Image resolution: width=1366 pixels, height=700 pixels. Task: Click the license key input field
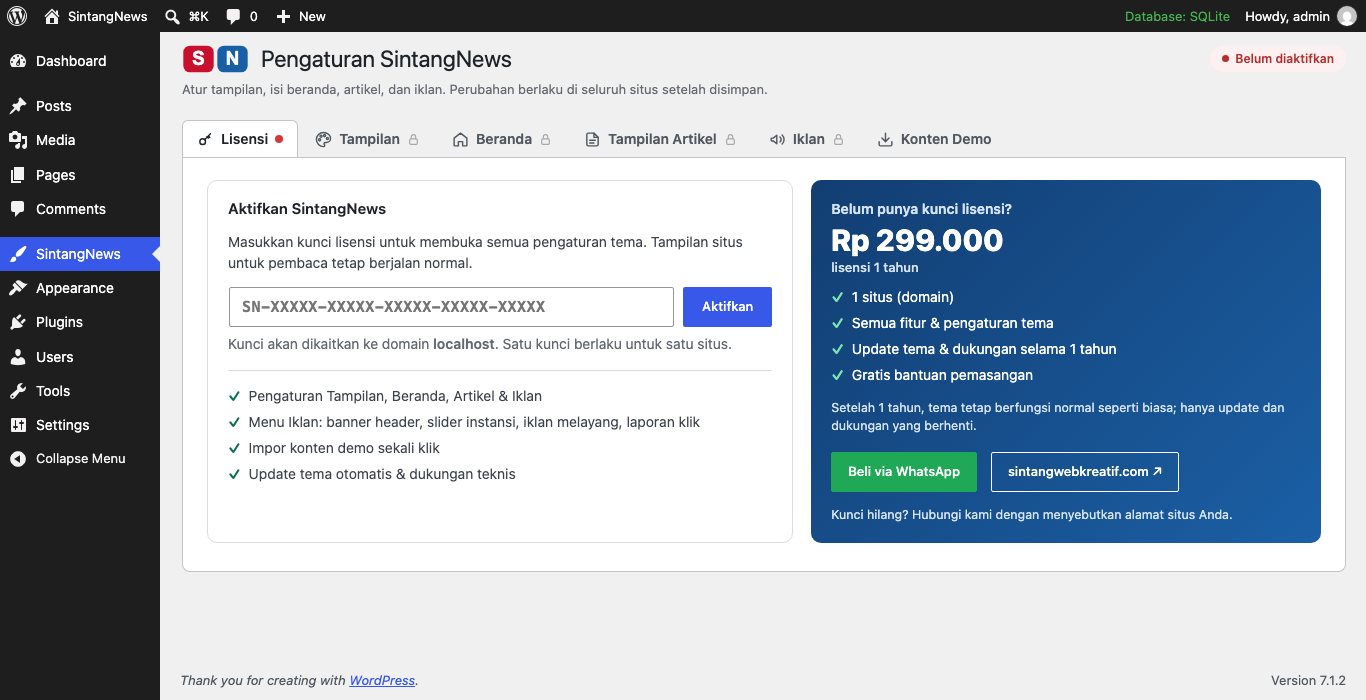(x=451, y=307)
